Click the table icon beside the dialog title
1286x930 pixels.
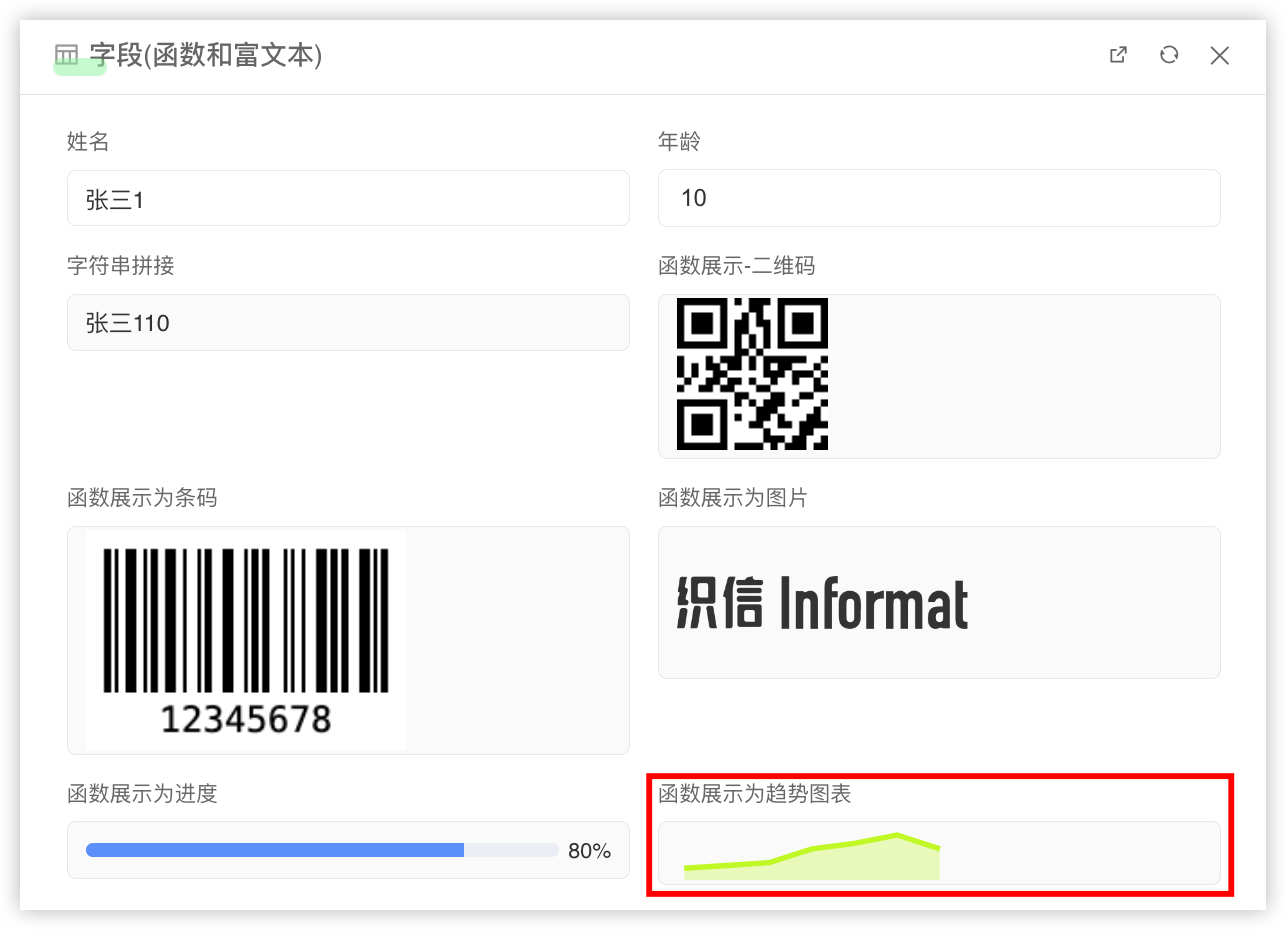pos(66,55)
